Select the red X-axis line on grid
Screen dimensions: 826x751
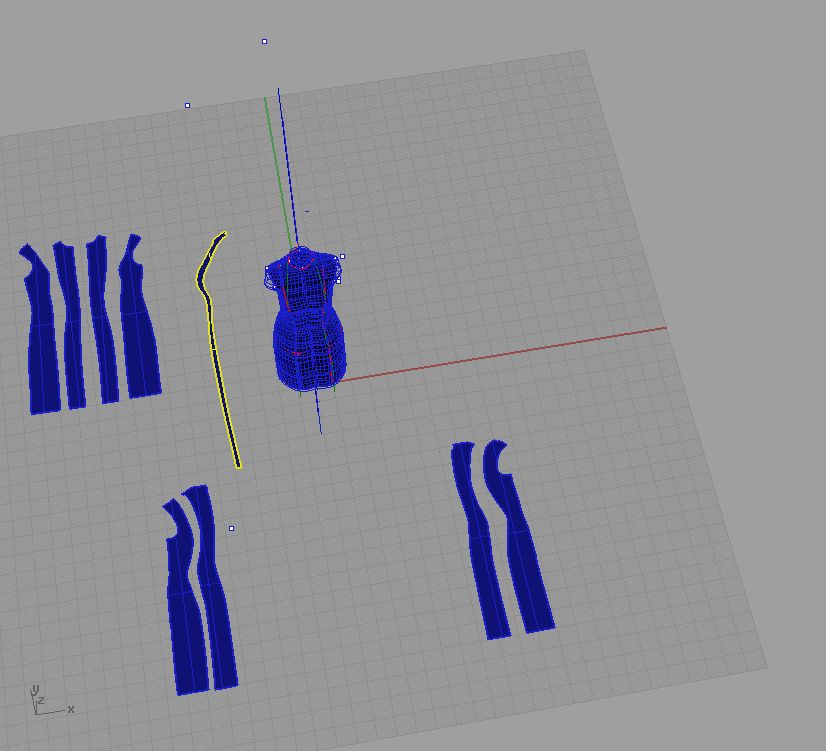pos(503,353)
